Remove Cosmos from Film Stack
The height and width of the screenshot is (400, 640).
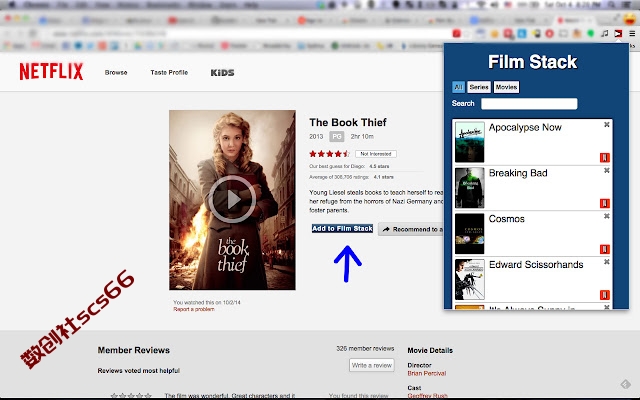pyautogui.click(x=607, y=216)
